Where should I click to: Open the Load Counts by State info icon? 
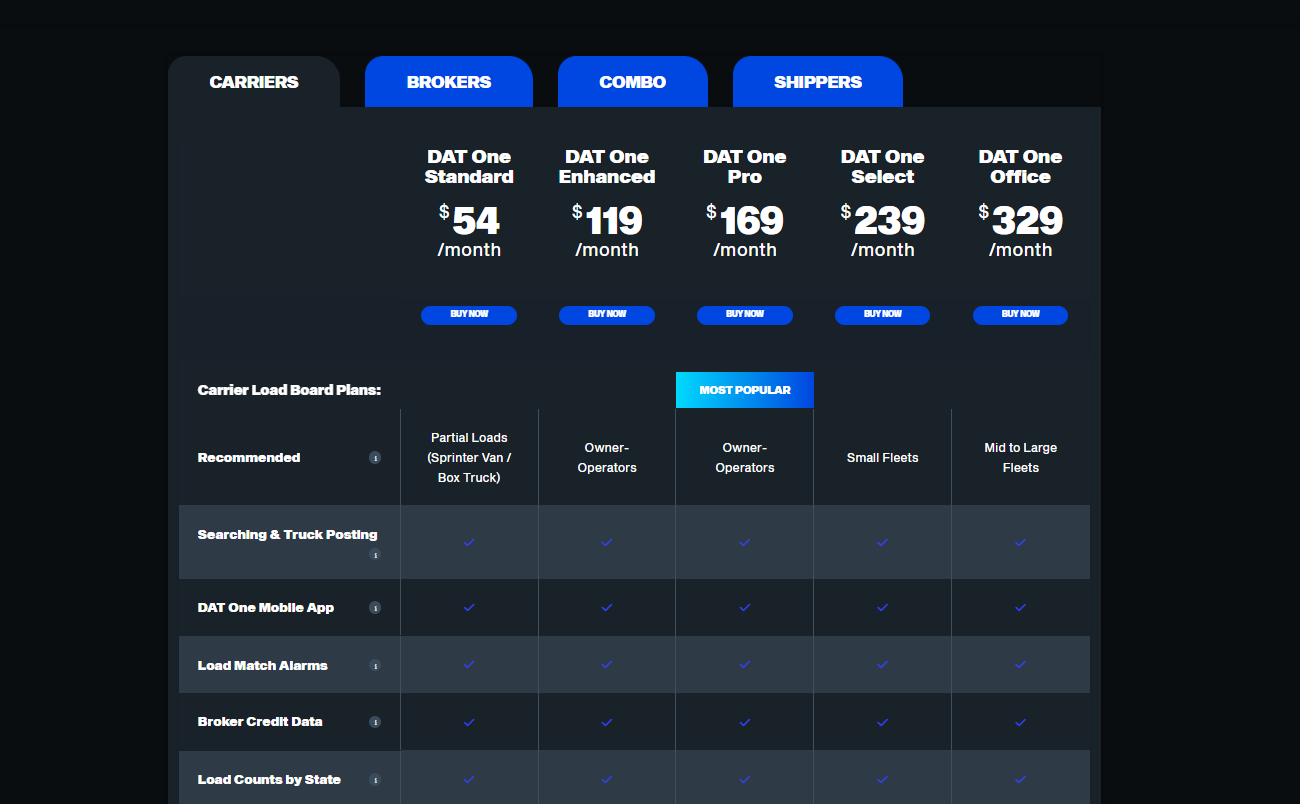coord(375,780)
